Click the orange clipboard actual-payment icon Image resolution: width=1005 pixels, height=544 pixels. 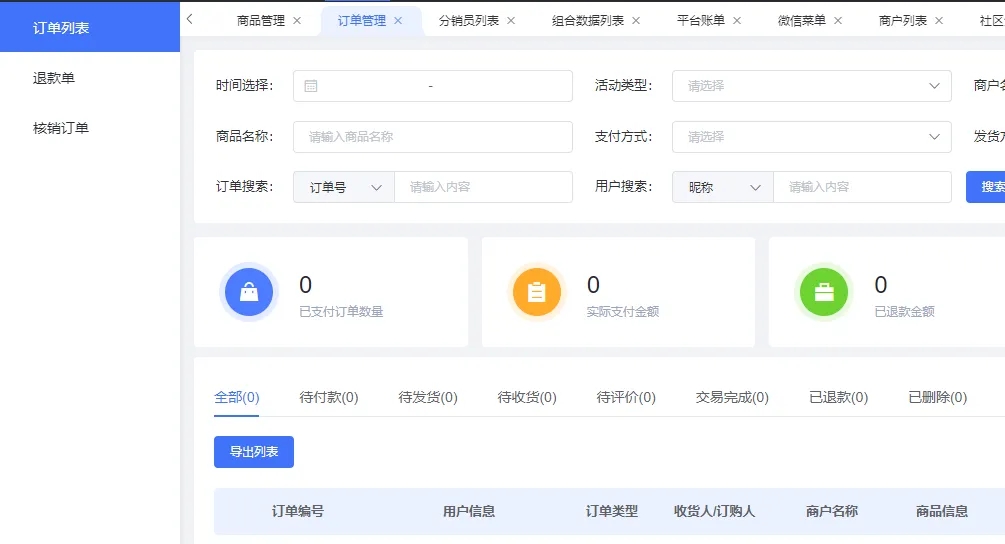[537, 292]
